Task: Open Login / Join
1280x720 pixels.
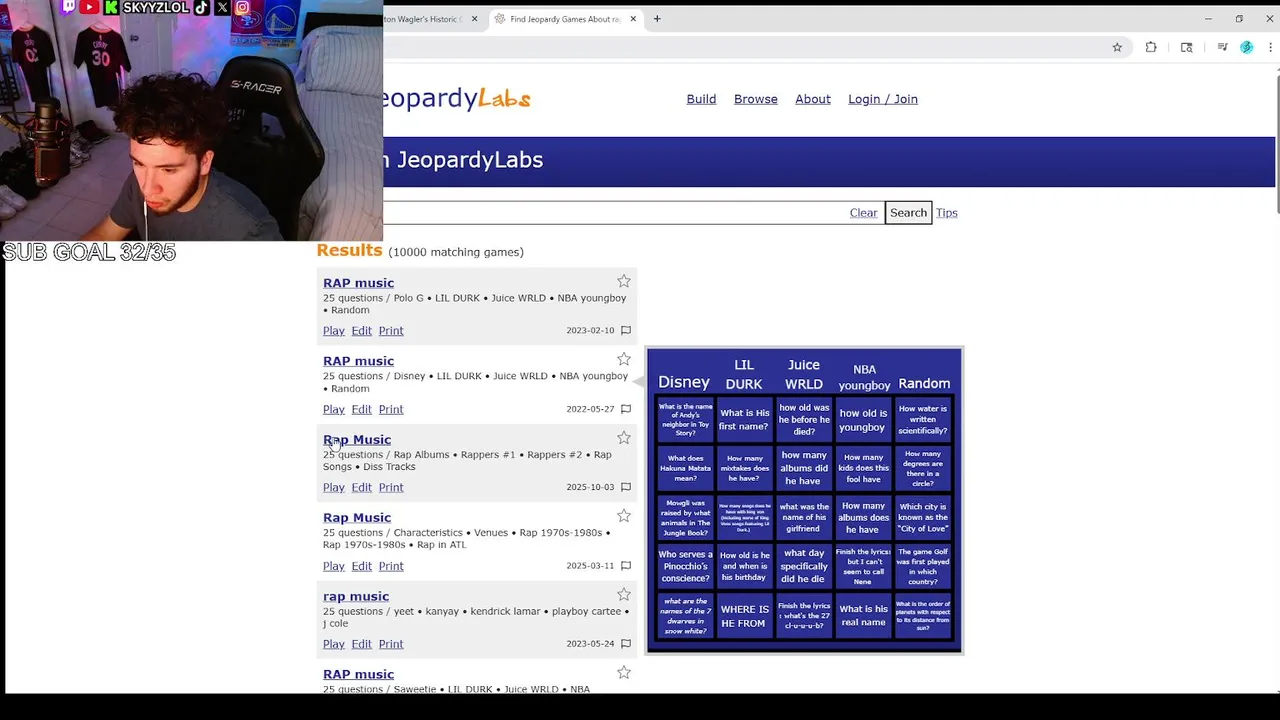Action: point(883,99)
